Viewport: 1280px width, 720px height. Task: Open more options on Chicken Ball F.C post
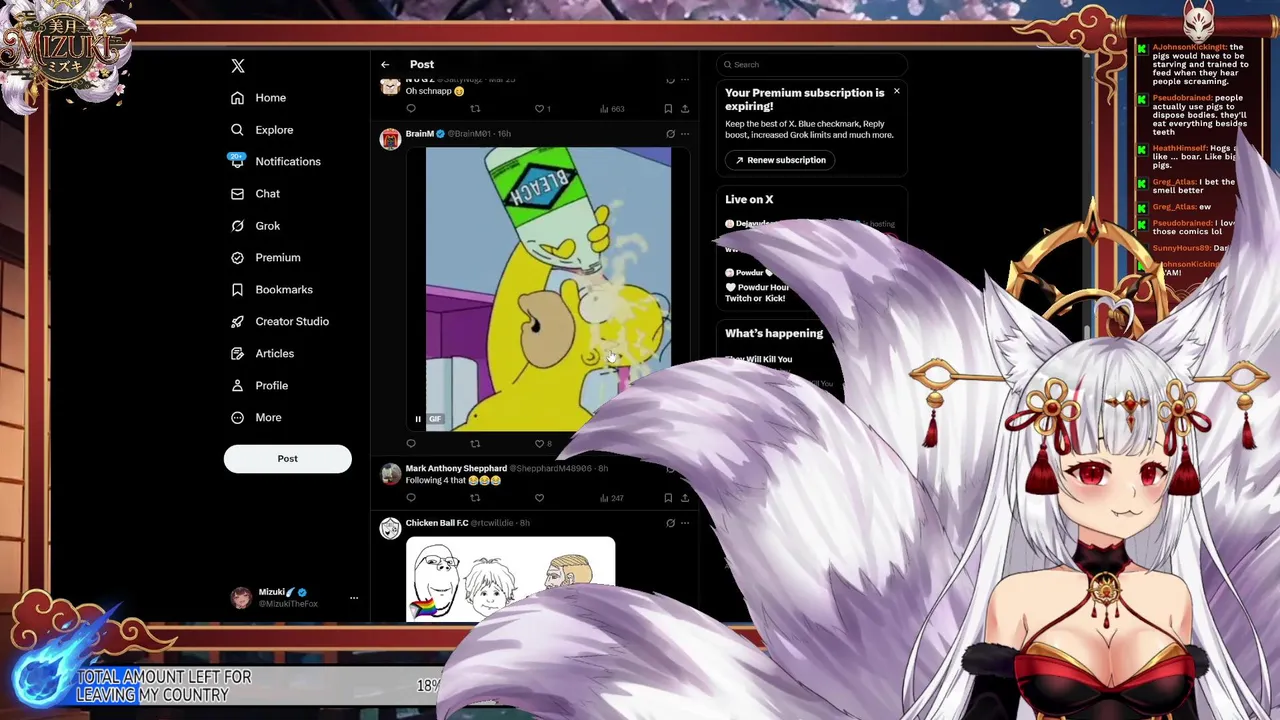685,523
